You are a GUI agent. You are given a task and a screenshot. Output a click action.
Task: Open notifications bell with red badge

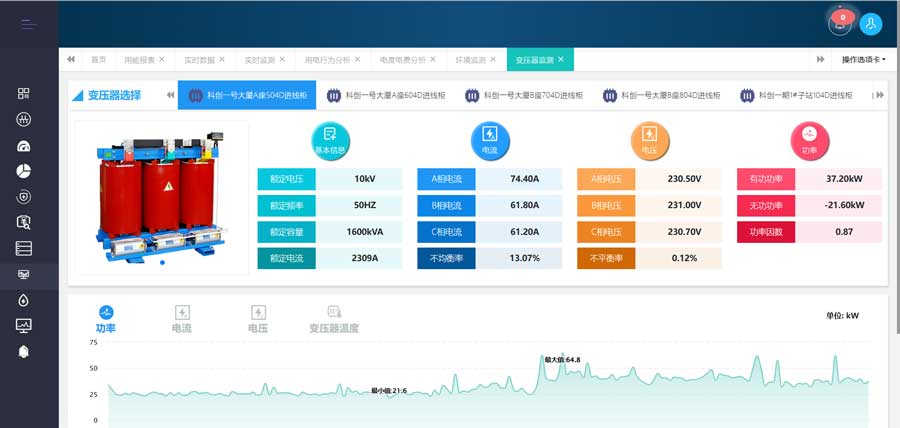[x=840, y=24]
